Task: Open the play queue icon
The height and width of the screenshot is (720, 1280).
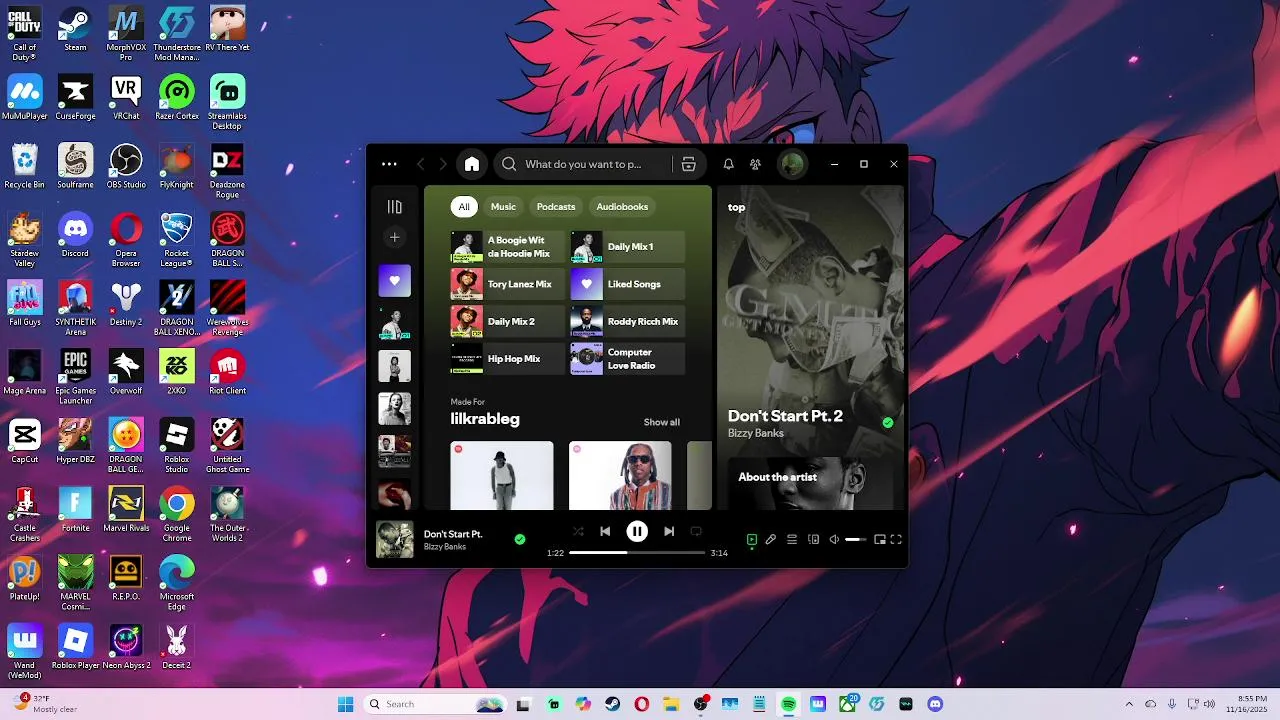Action: click(x=791, y=539)
